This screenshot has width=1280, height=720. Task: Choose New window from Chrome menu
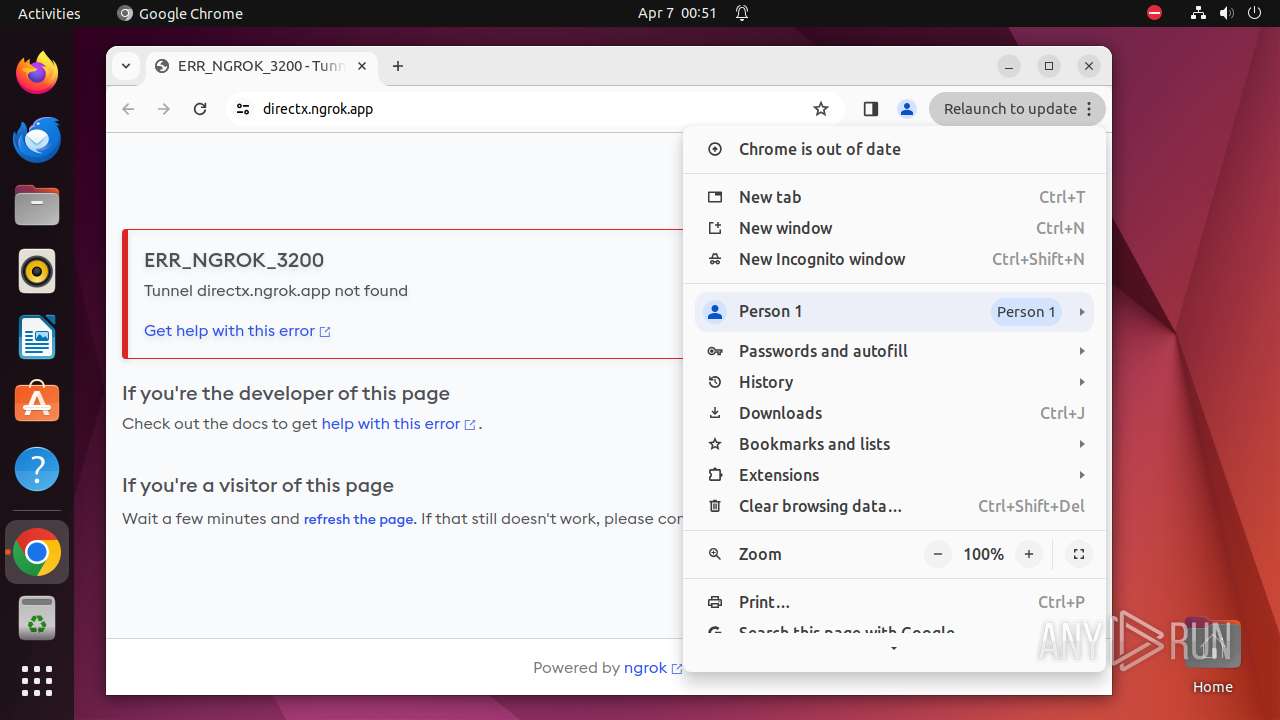coord(894,228)
